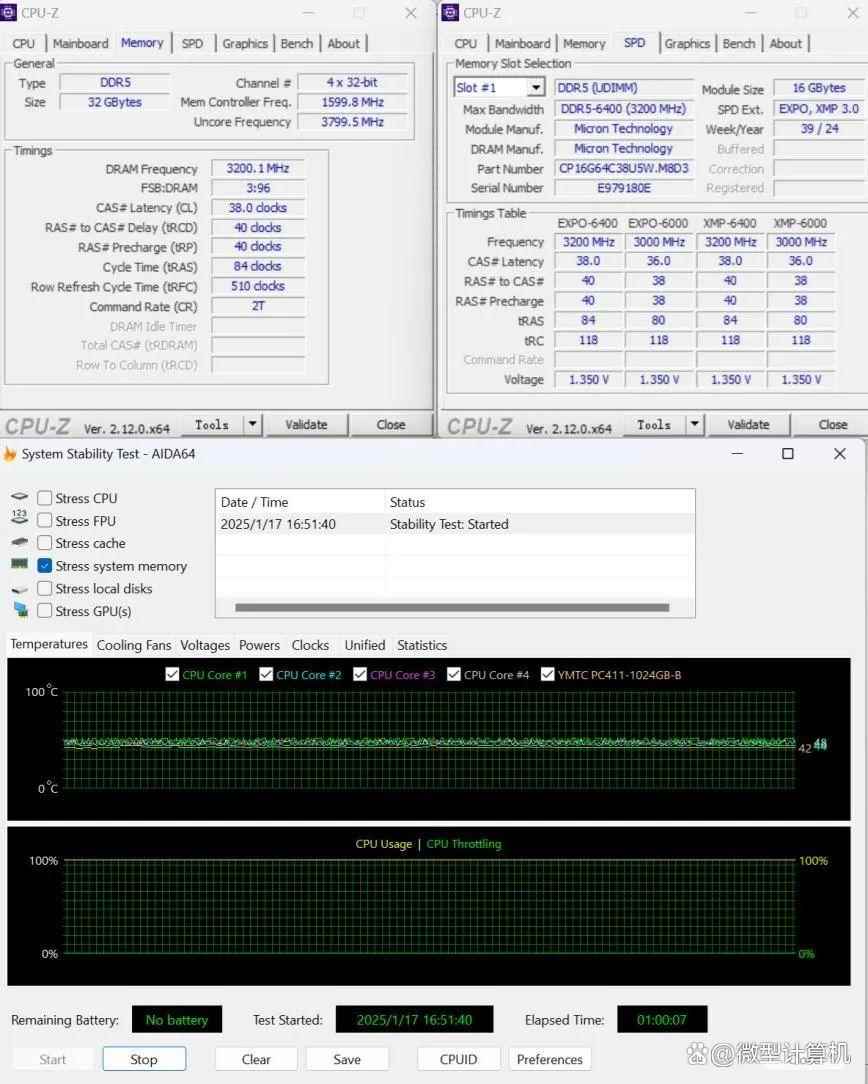Viewport: 868px width, 1084px height.
Task: Switch to Cooling Fans tab in AIDA64
Action: coord(134,644)
